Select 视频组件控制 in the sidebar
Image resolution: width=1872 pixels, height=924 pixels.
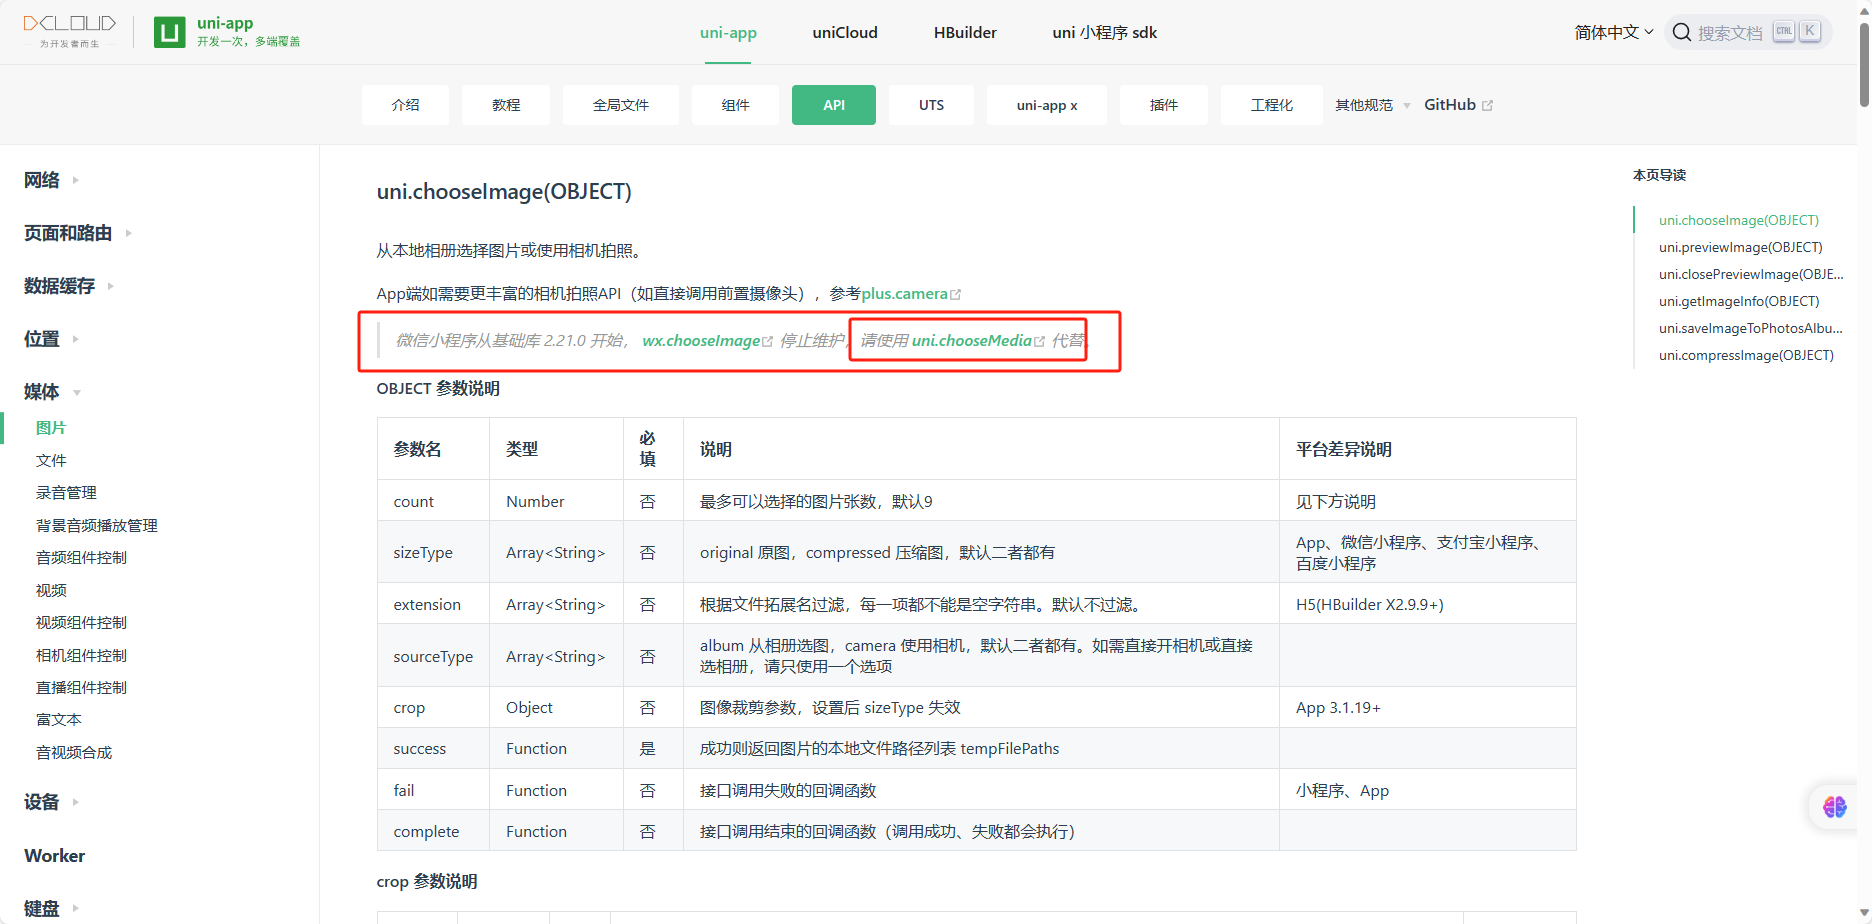(81, 623)
